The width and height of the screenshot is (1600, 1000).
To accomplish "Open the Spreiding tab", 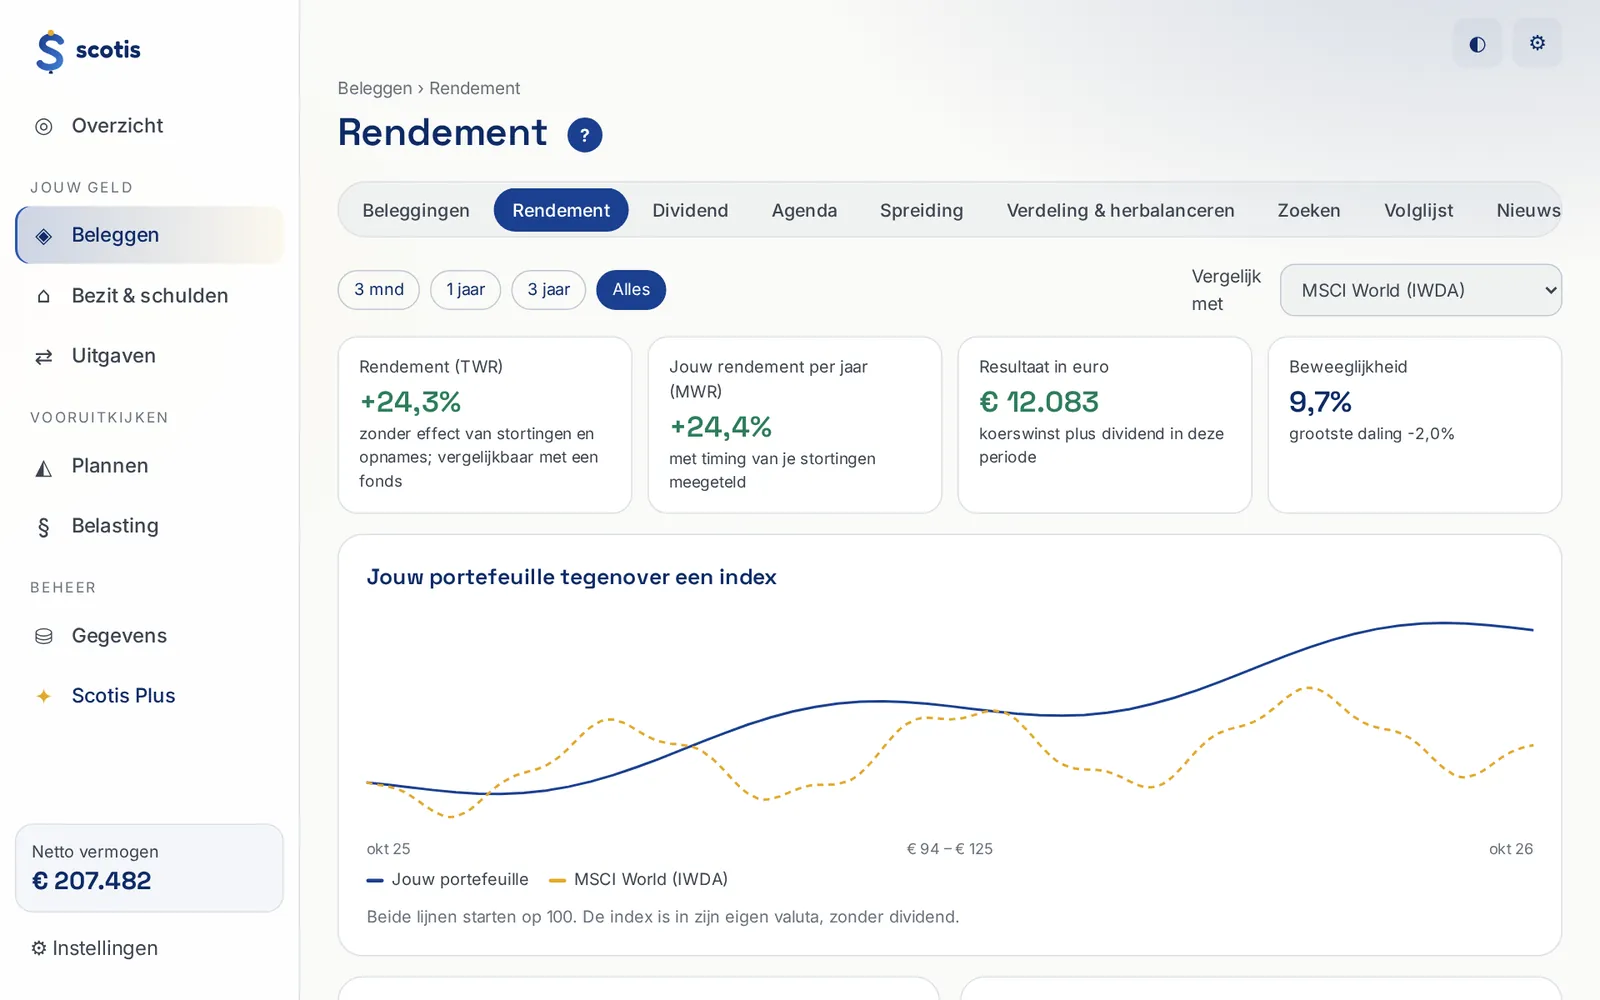I will click(922, 210).
